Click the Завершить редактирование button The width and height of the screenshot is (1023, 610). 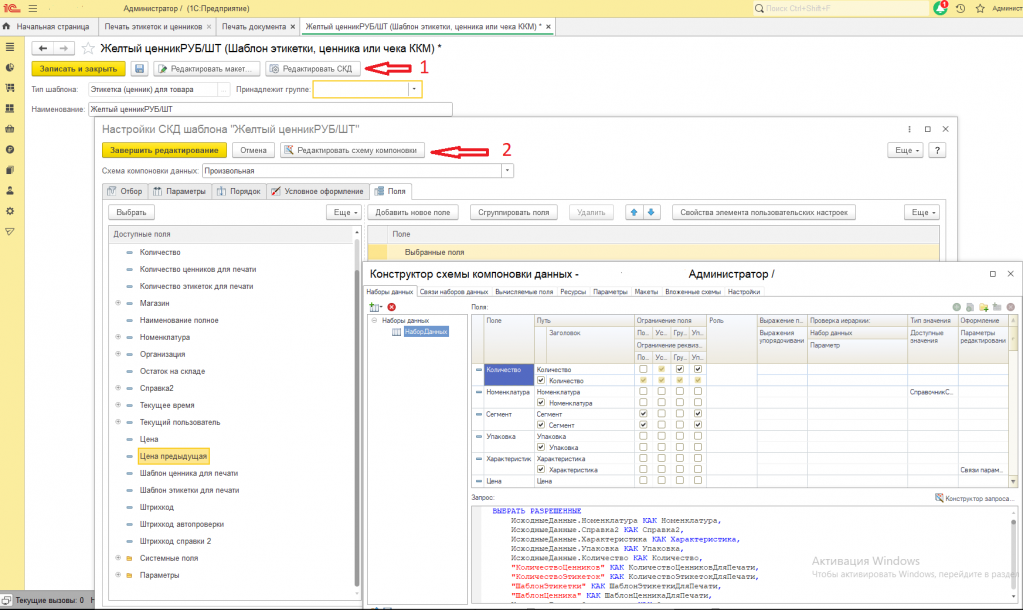click(x=164, y=150)
